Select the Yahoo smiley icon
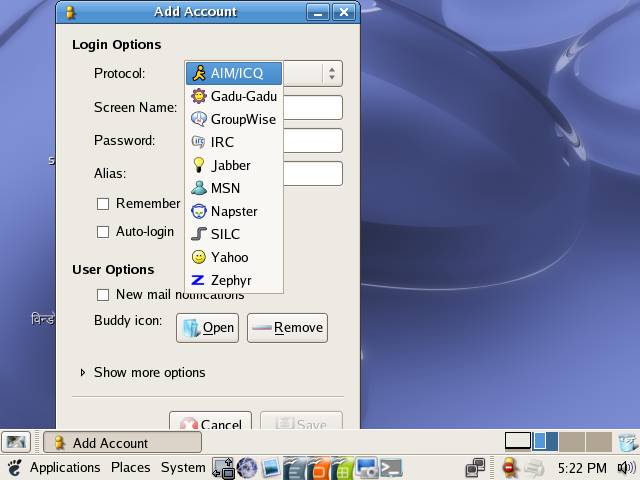Image resolution: width=640 pixels, height=480 pixels. [x=198, y=257]
